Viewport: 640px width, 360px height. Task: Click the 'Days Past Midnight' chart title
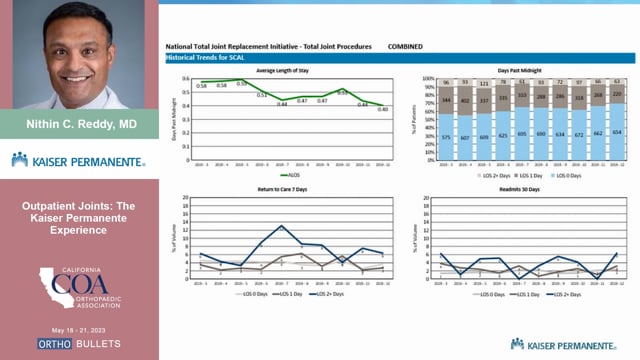point(520,70)
